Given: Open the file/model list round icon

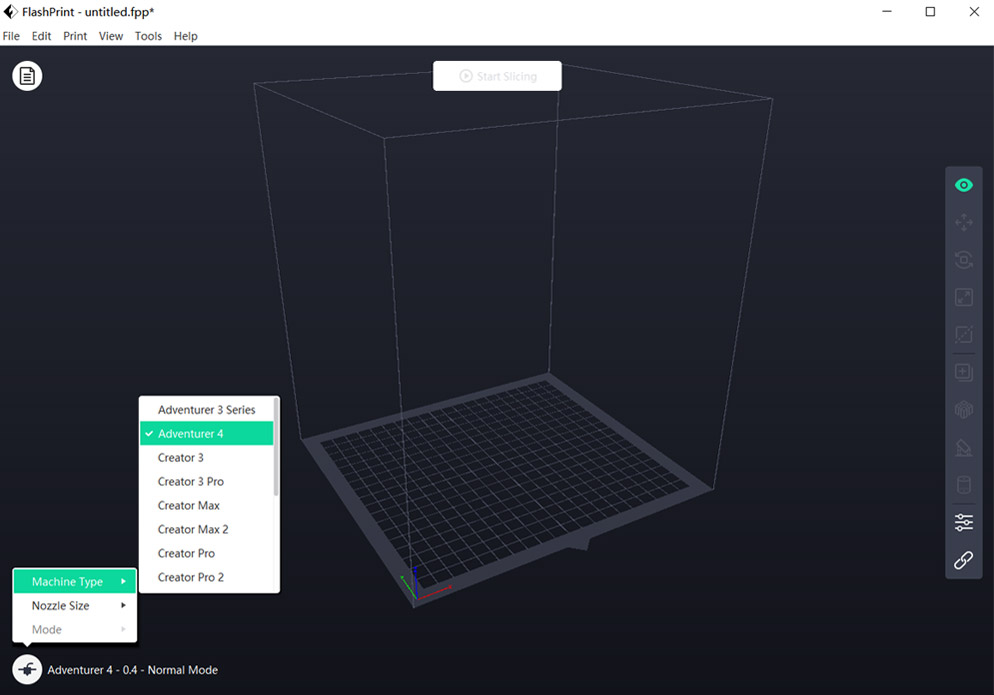Looking at the screenshot, I should tap(27, 76).
